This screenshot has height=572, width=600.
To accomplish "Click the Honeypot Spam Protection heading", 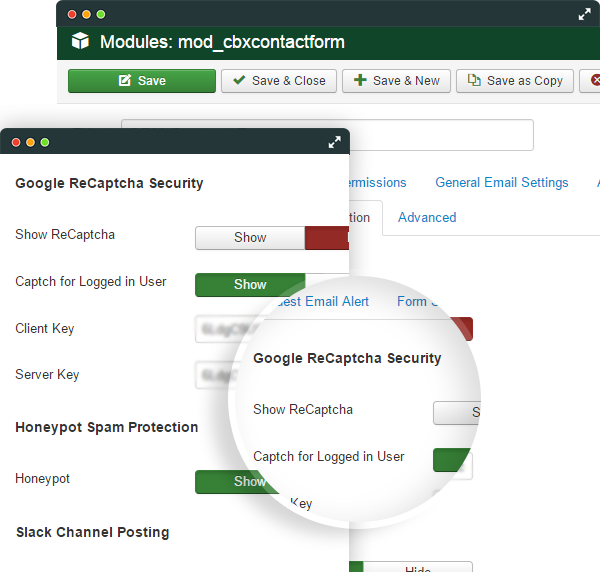I will click(107, 427).
